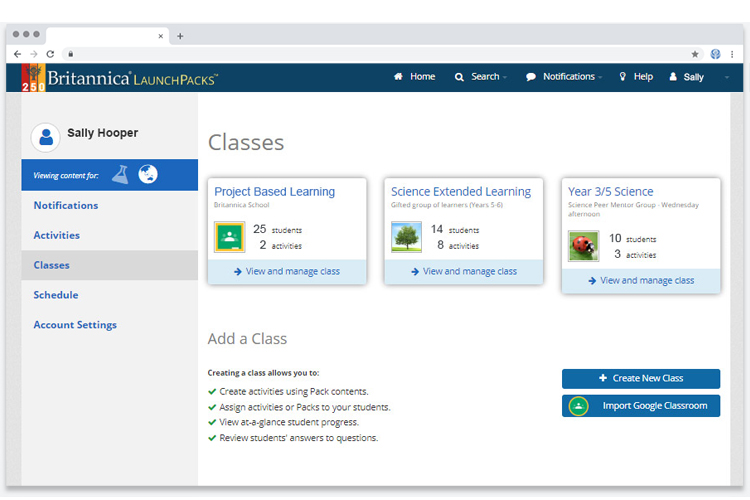This screenshot has height=500, width=750.
Task: Open the Sally user menu
Action: pos(686,77)
